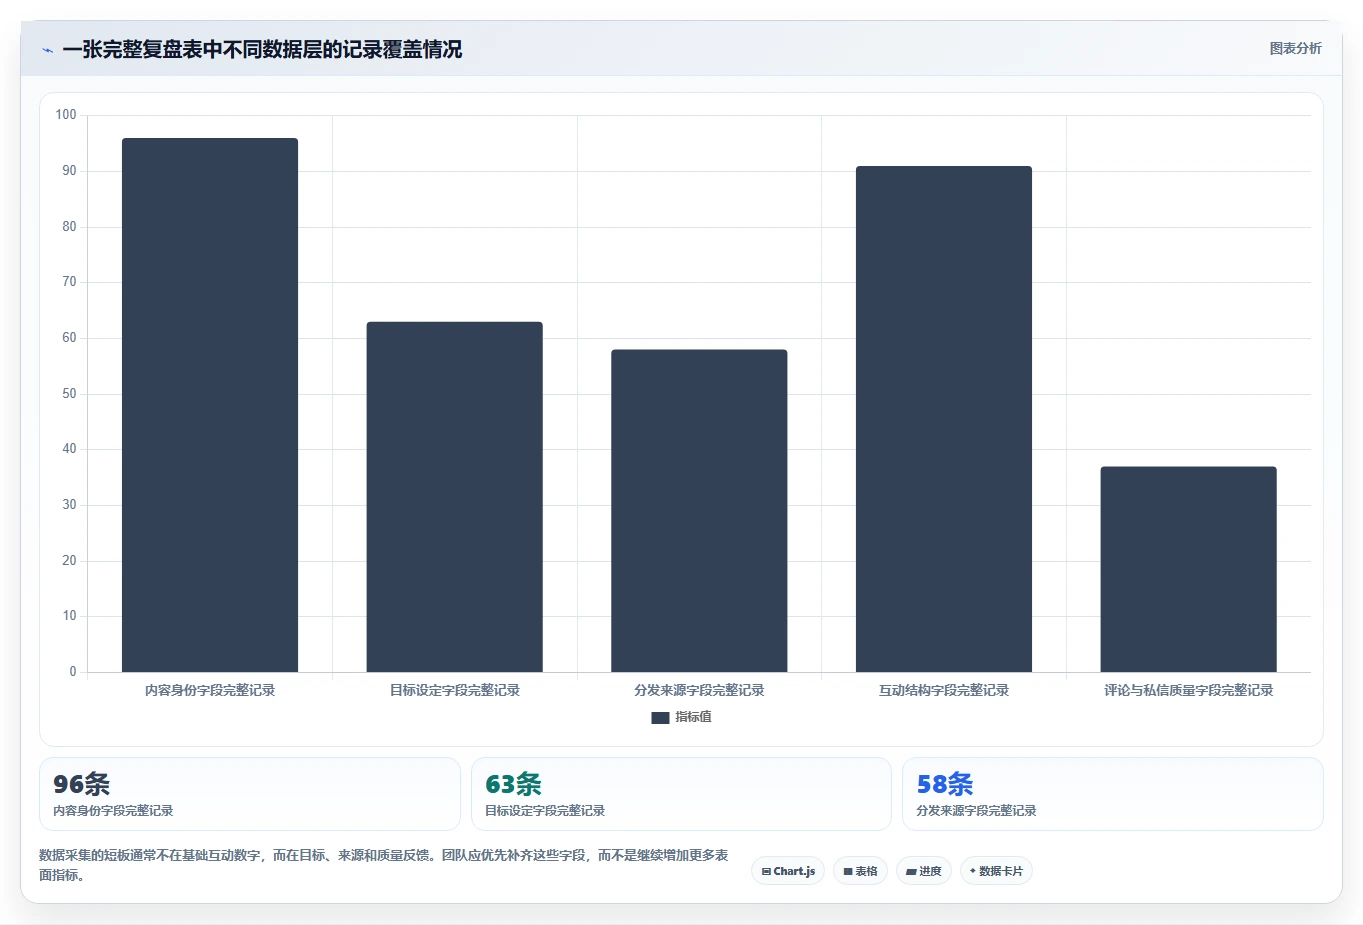Viewport: 1363px width, 925px height.
Task: Click the x-axis label 评论与私信质量字段完整记录
Action: click(x=1189, y=690)
